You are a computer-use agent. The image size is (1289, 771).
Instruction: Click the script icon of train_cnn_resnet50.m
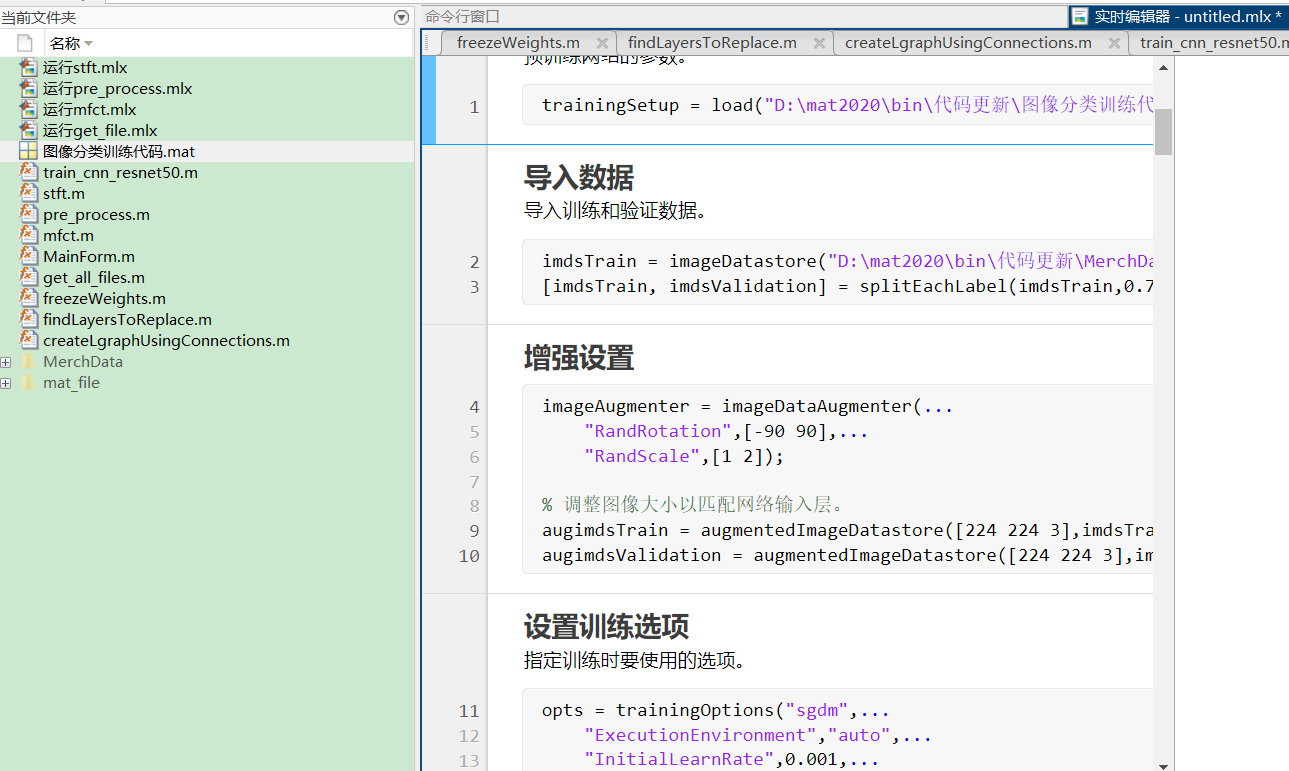tap(28, 172)
